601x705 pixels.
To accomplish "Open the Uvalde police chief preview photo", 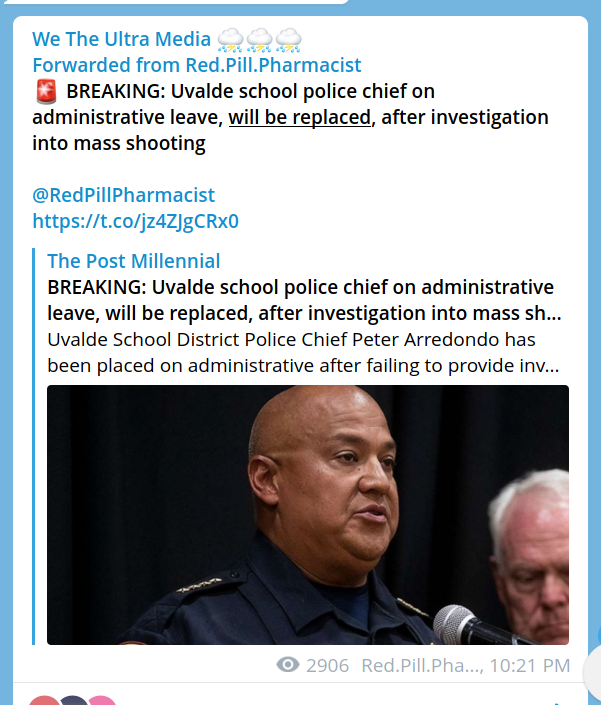I will (x=307, y=514).
